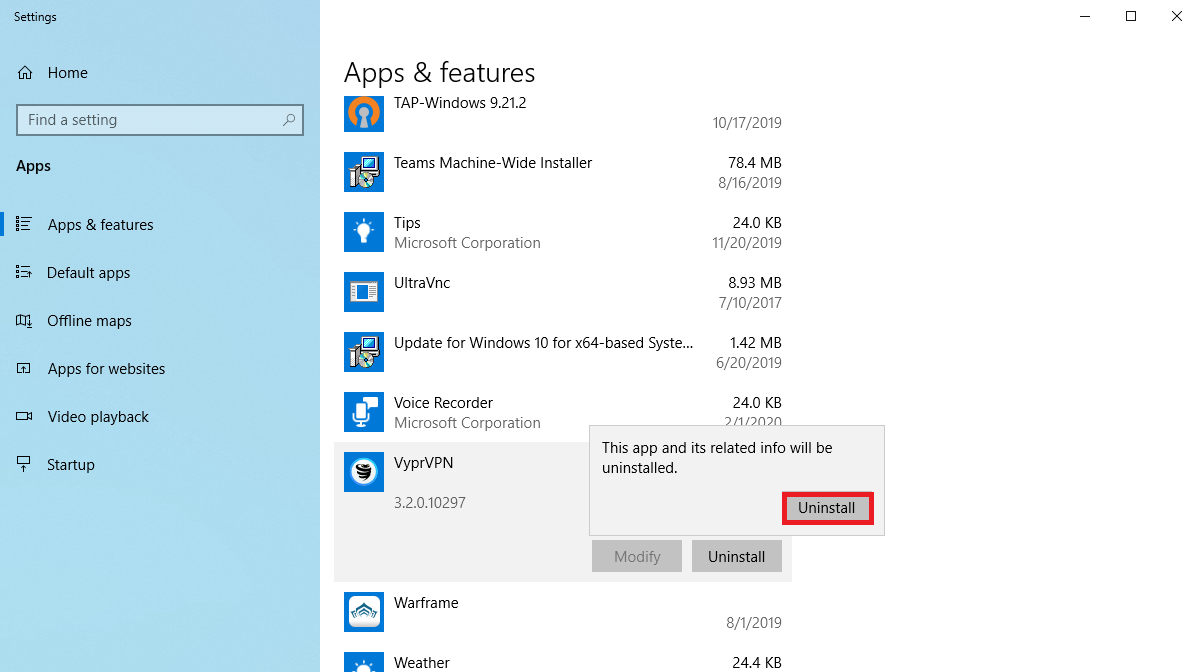This screenshot has width=1200, height=672.
Task: Click the TAP-Windows app icon
Action: click(364, 112)
